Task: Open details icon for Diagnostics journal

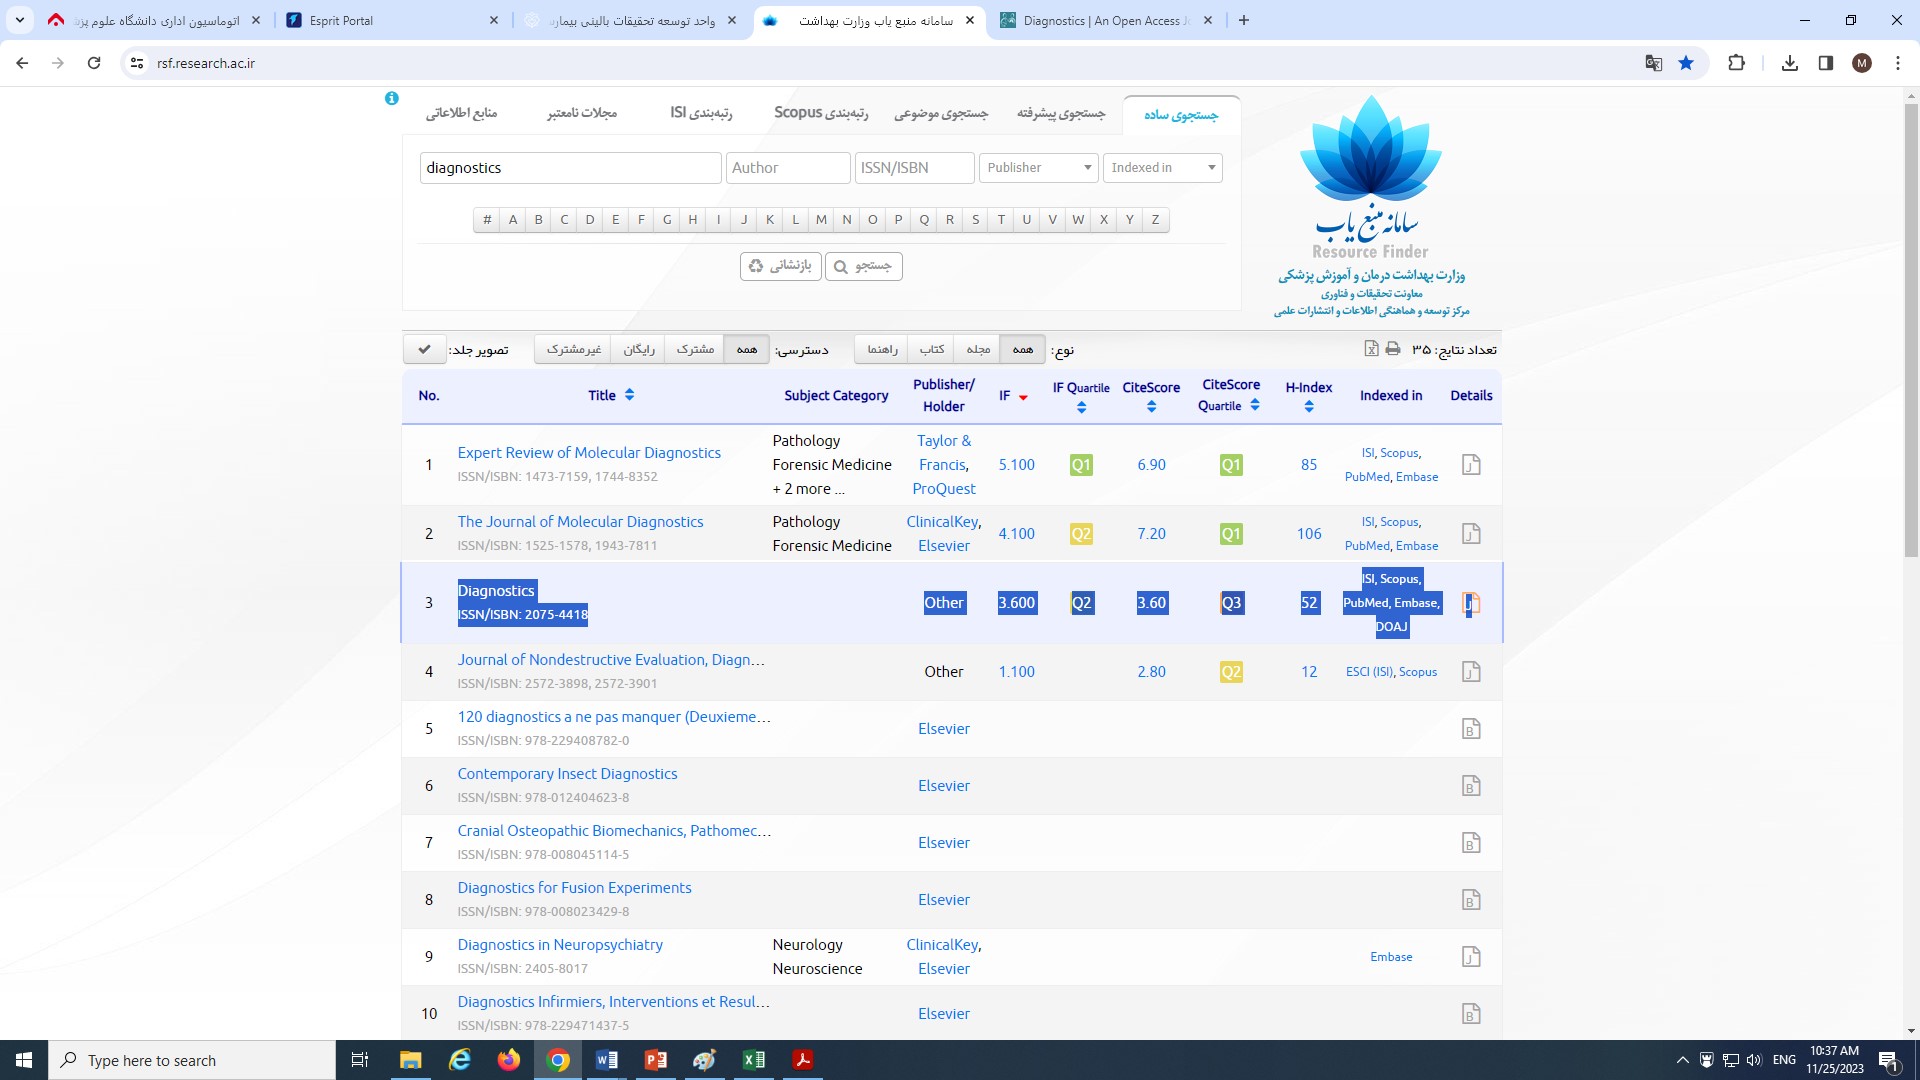Action: [1471, 603]
